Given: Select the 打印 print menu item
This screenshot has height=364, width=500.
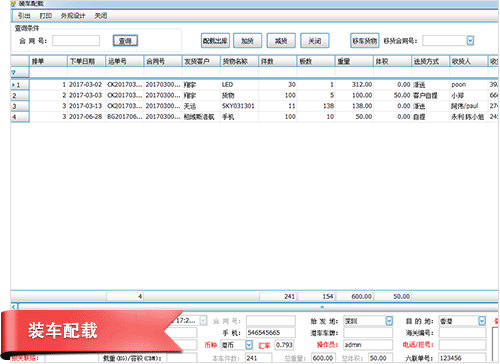Looking at the screenshot, I should point(46,16).
